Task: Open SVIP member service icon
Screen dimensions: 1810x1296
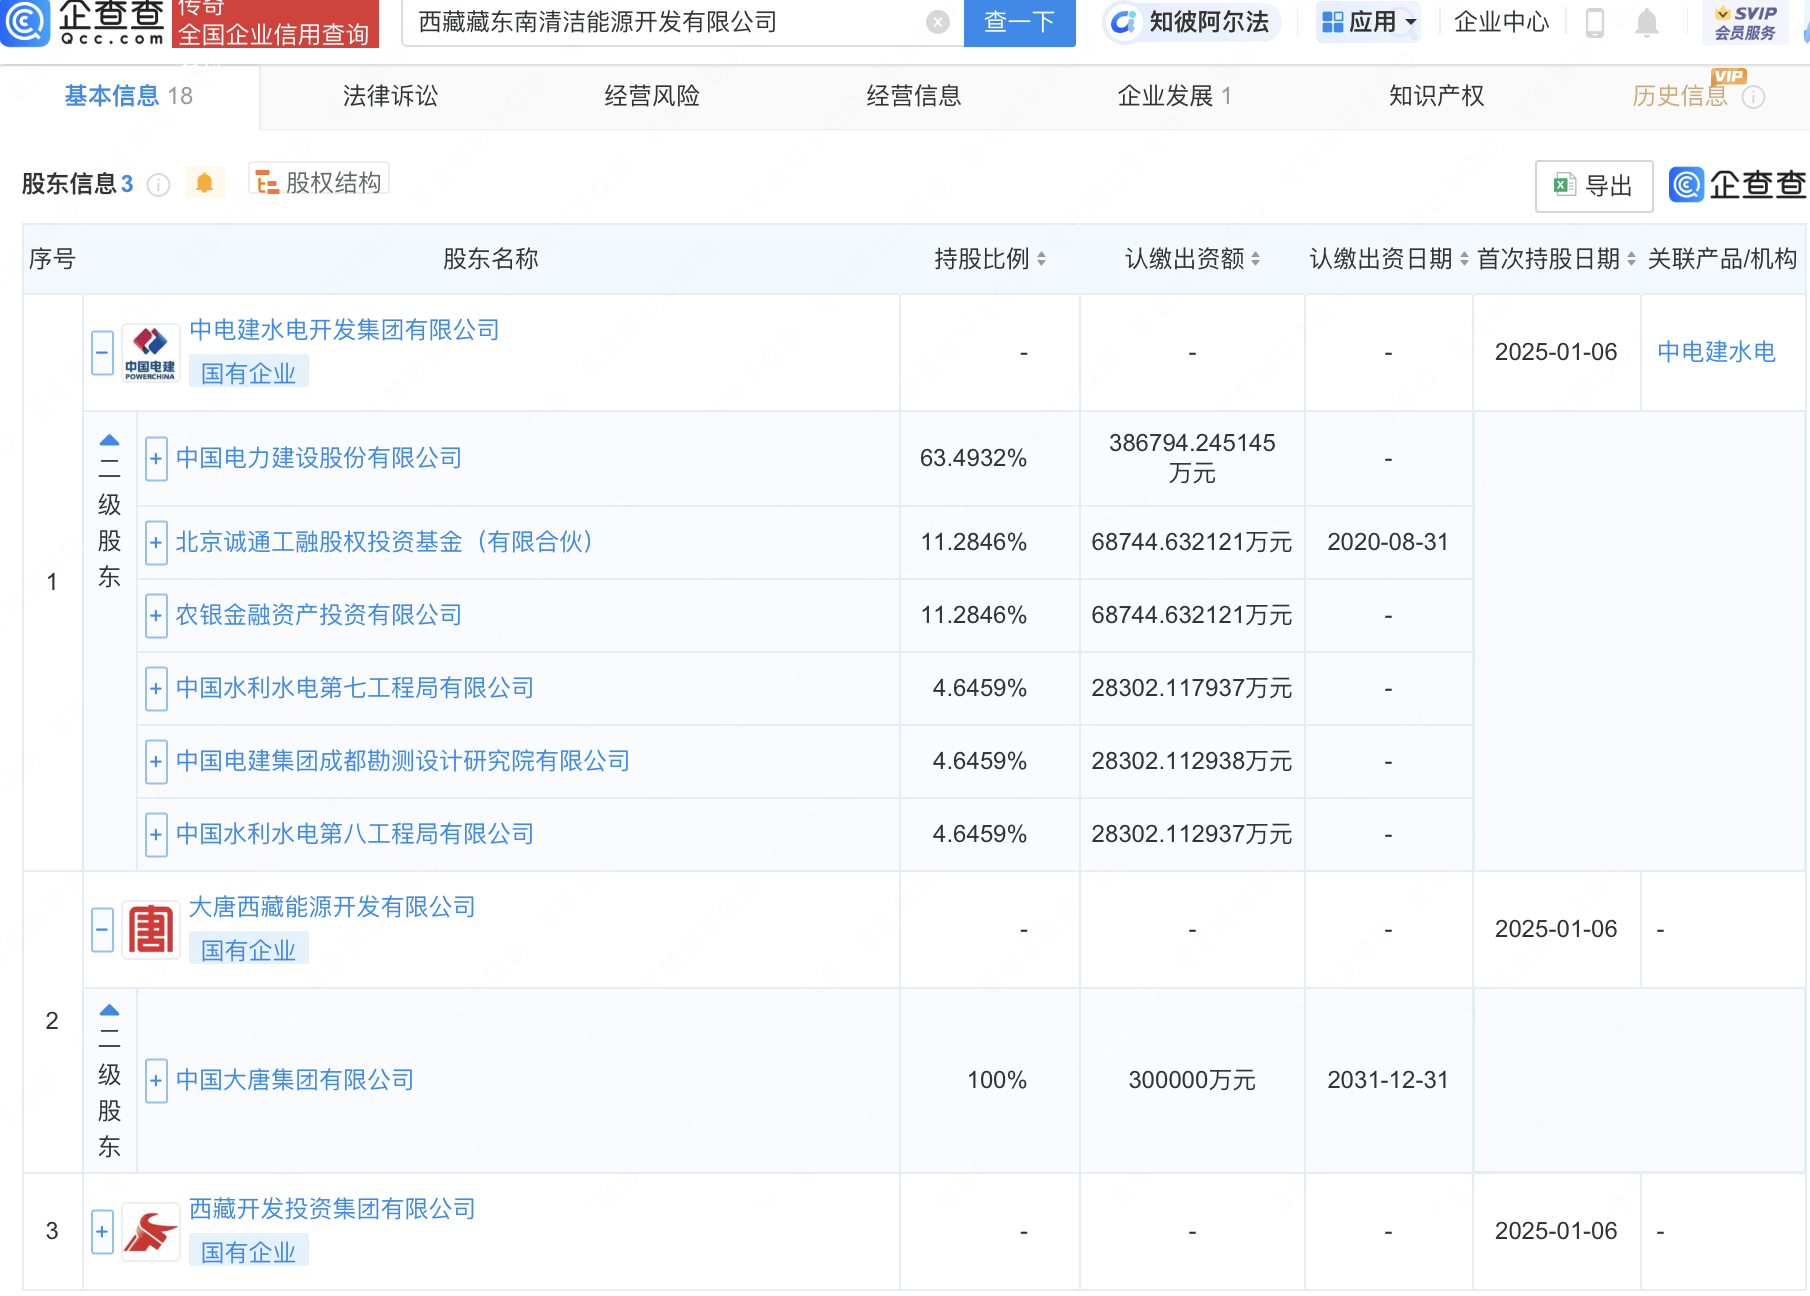Action: coord(1745,22)
